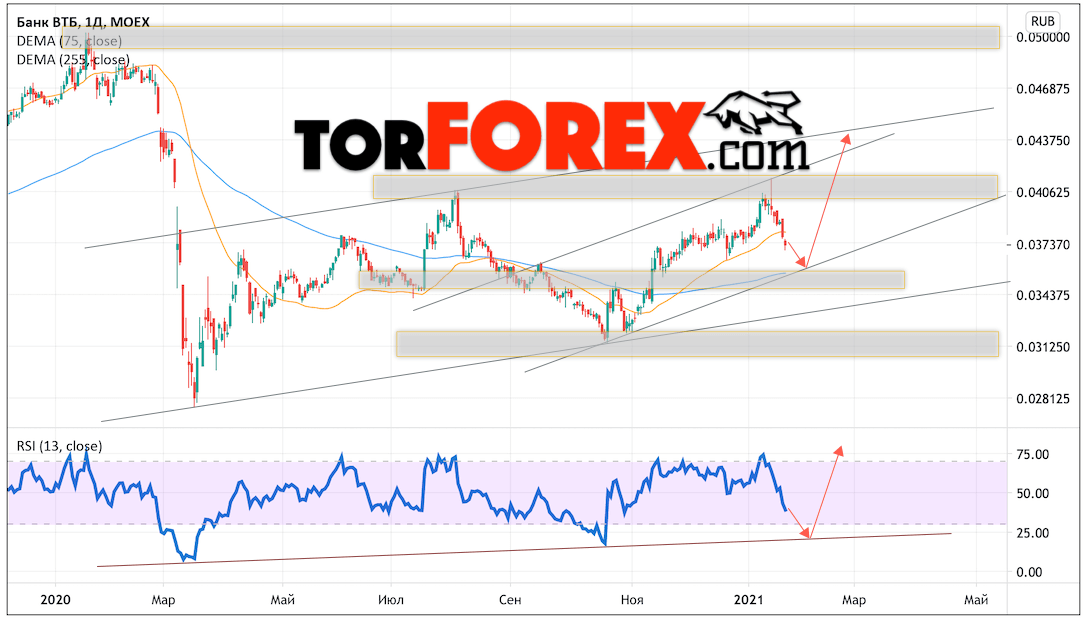Click the RUB currency button
This screenshot has width=1087, height=618.
(x=1042, y=22)
